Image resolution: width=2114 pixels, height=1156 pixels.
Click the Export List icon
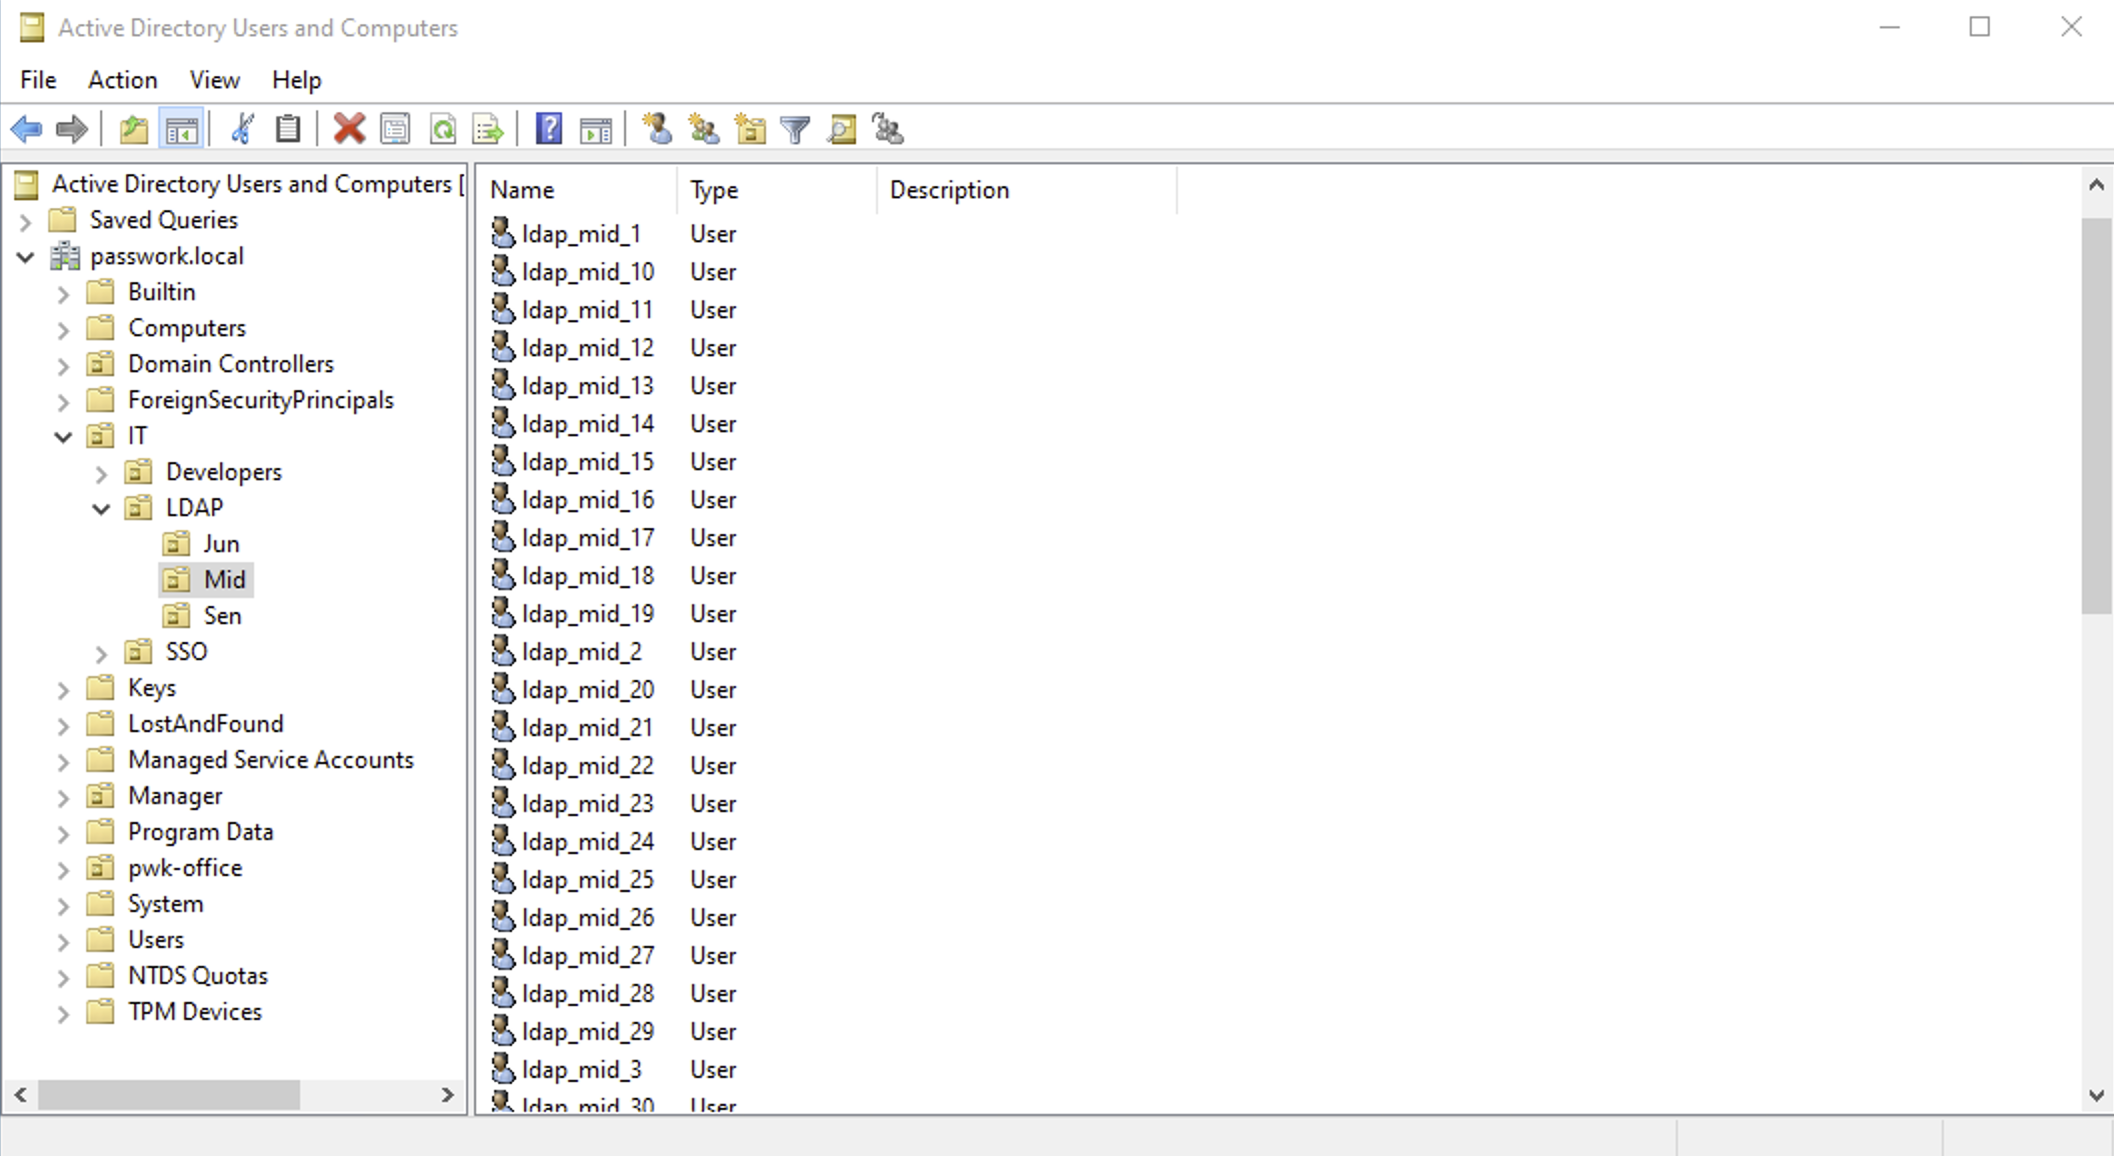pos(488,129)
